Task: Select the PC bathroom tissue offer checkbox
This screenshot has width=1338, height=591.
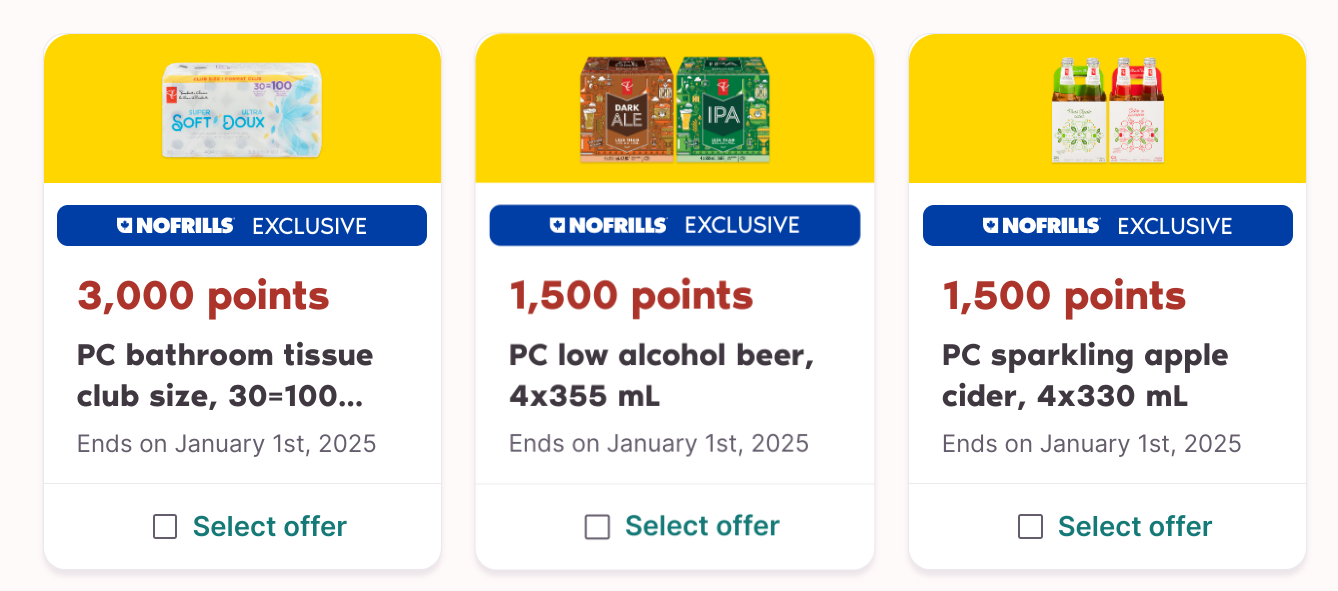Action: 165,527
